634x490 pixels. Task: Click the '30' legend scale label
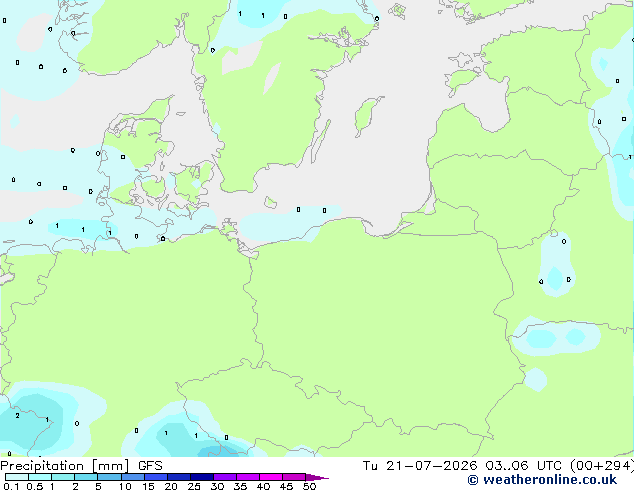coord(217,486)
